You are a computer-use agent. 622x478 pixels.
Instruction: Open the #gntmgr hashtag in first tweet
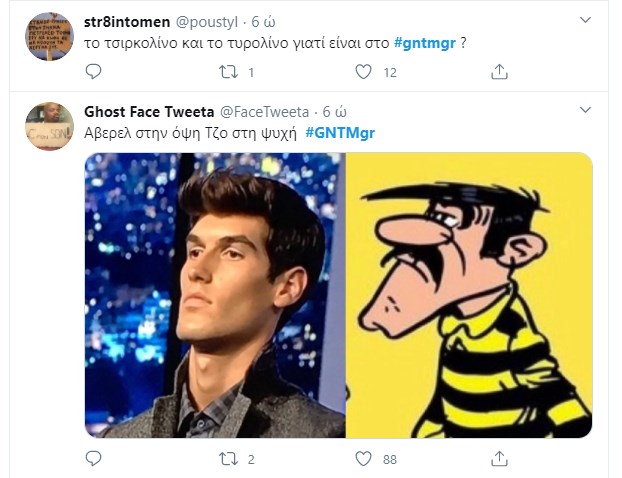(x=425, y=42)
